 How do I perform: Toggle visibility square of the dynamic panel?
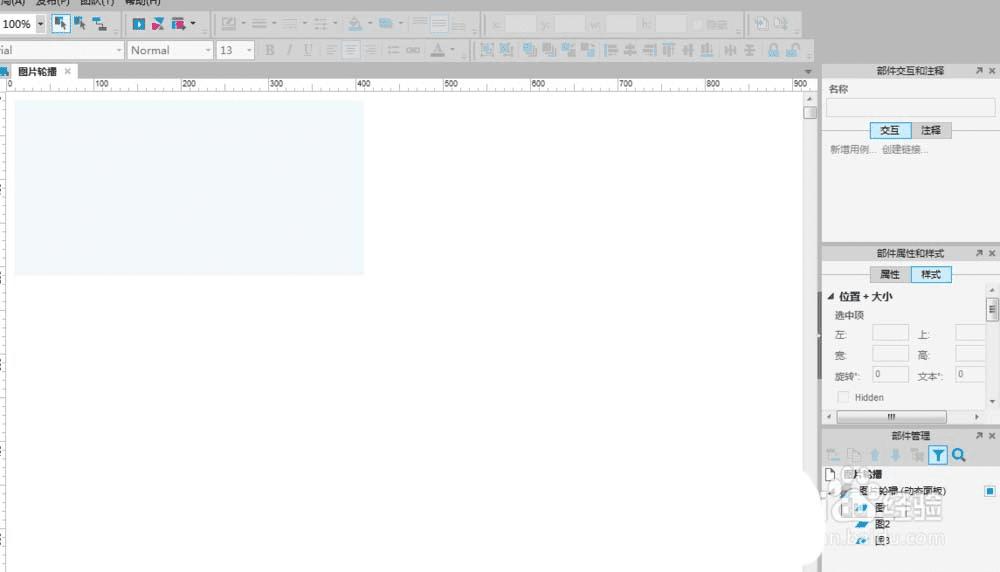(x=989, y=491)
